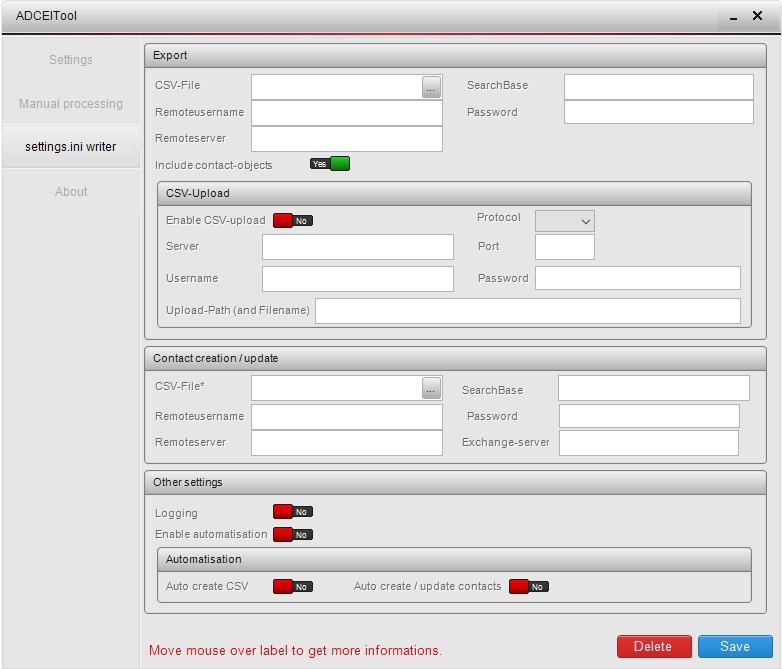Screen dimensions: 782x669
Task: Toggle Include contact-objects switch
Action: 330,164
